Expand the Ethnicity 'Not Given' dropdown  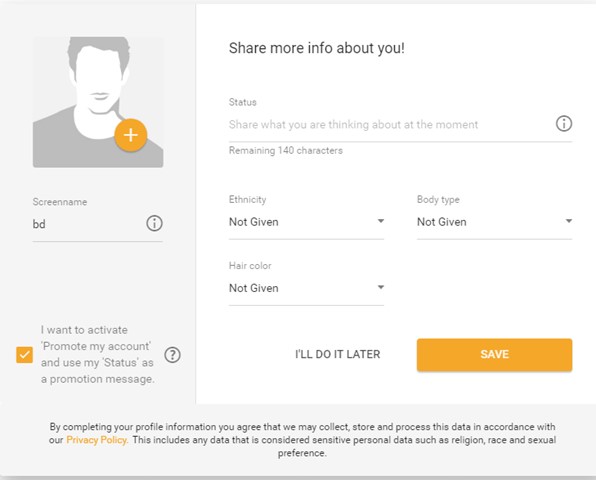click(x=306, y=222)
